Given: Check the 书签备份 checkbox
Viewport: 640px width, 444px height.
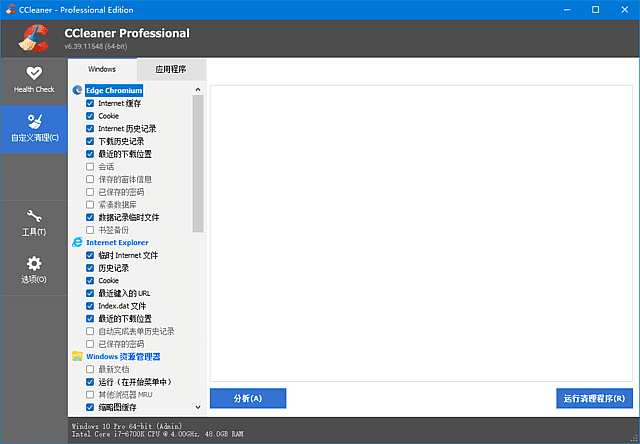Looking at the screenshot, I should 90,230.
